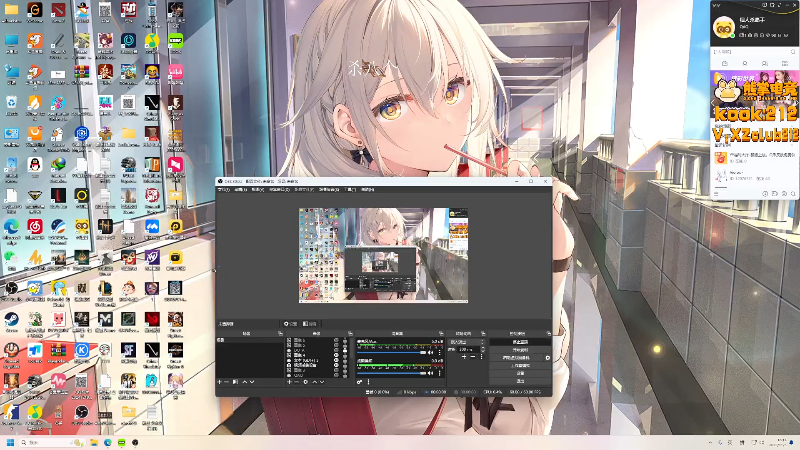Open source Properties button under OBS preview

coord(290,323)
